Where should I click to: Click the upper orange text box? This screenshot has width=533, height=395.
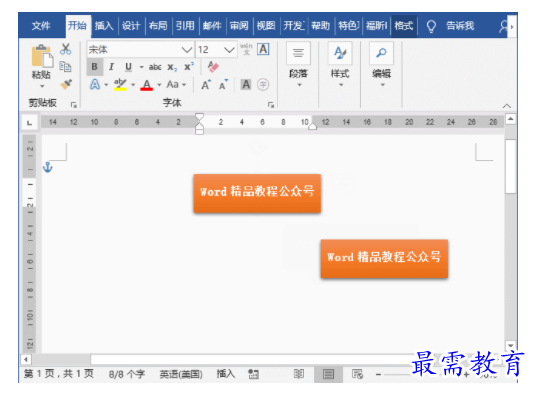tap(257, 193)
